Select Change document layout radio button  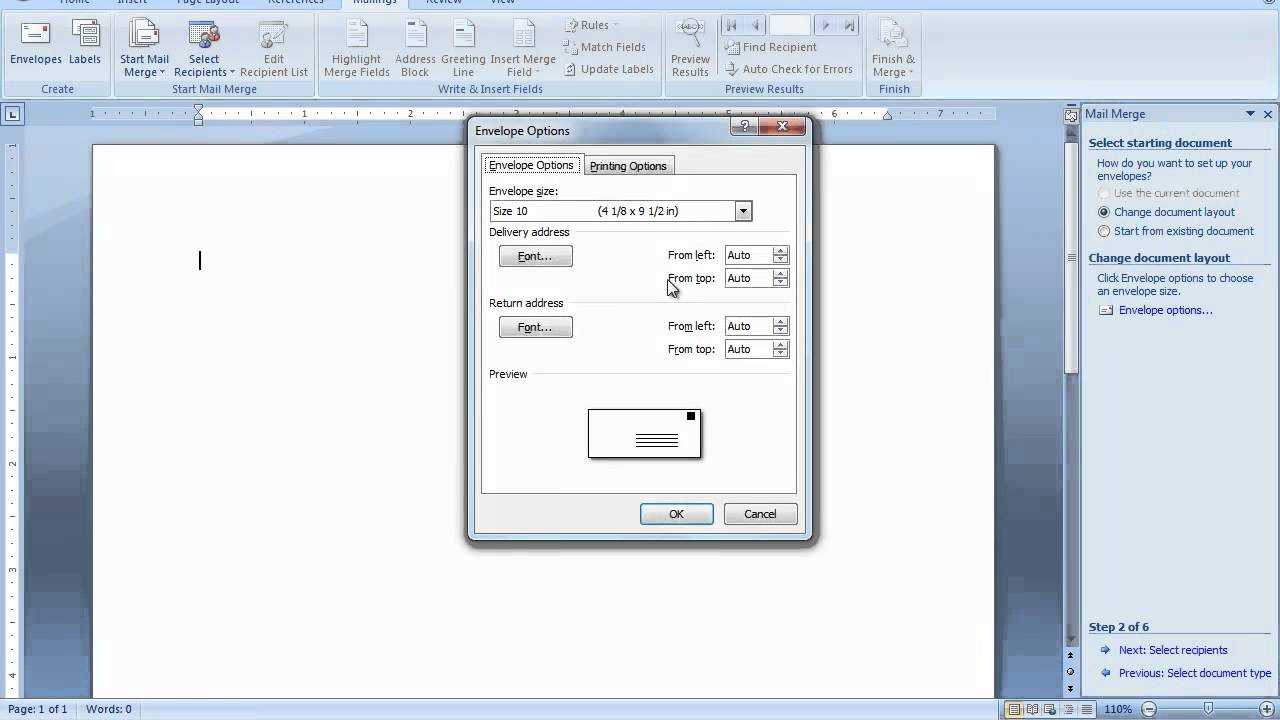point(1104,212)
